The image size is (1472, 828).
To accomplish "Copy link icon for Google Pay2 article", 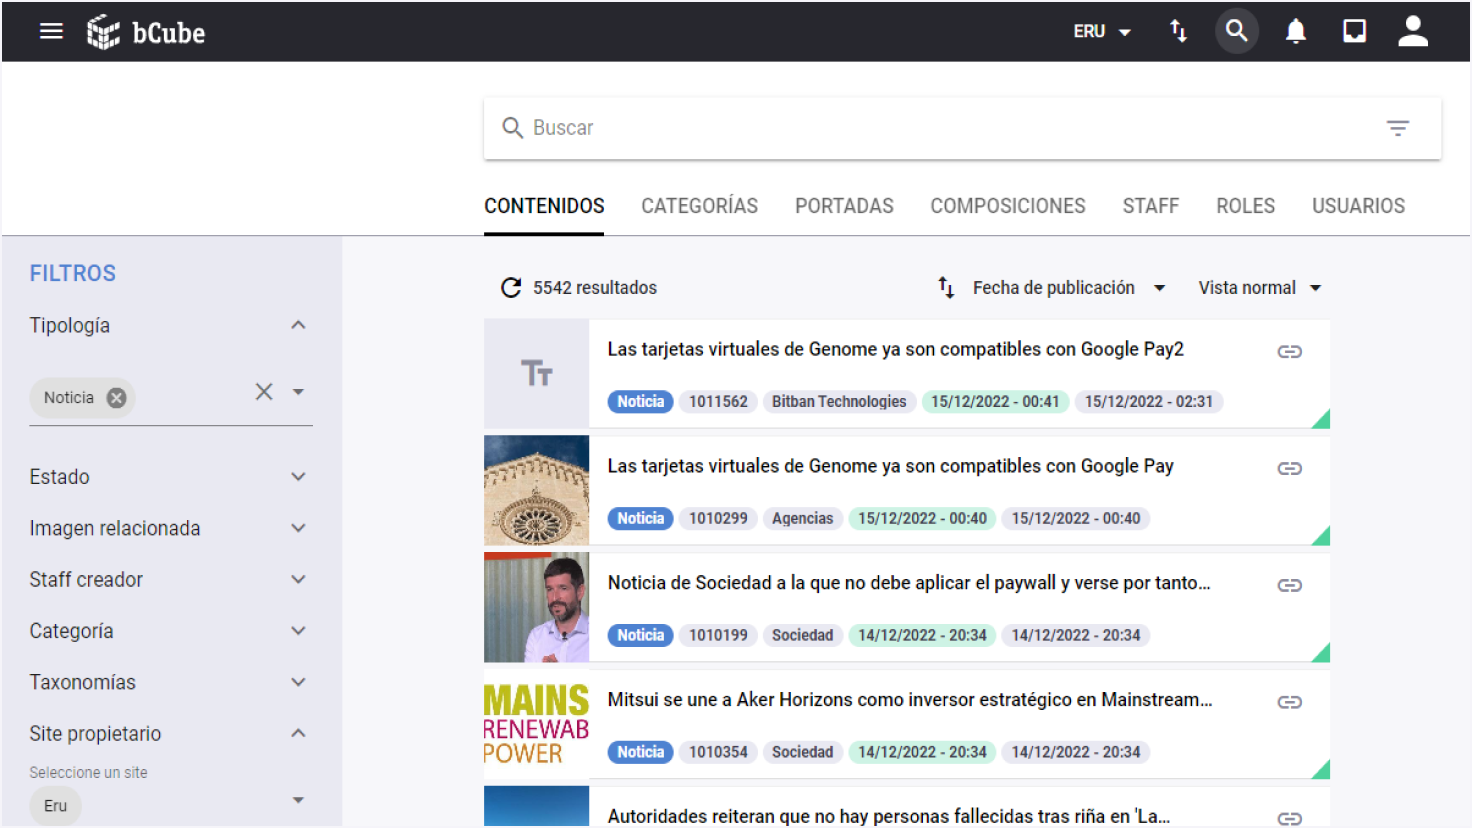I will tap(1290, 351).
